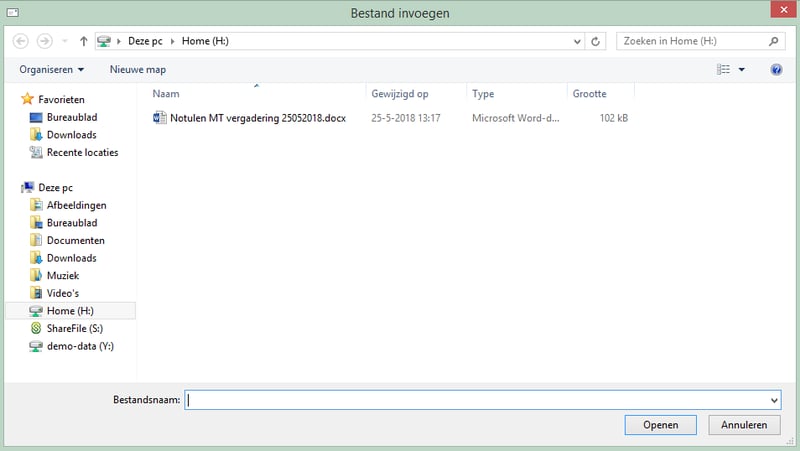Click the dialog system icon in title bar
Viewport: 800px width, 451px height.
[13, 13]
